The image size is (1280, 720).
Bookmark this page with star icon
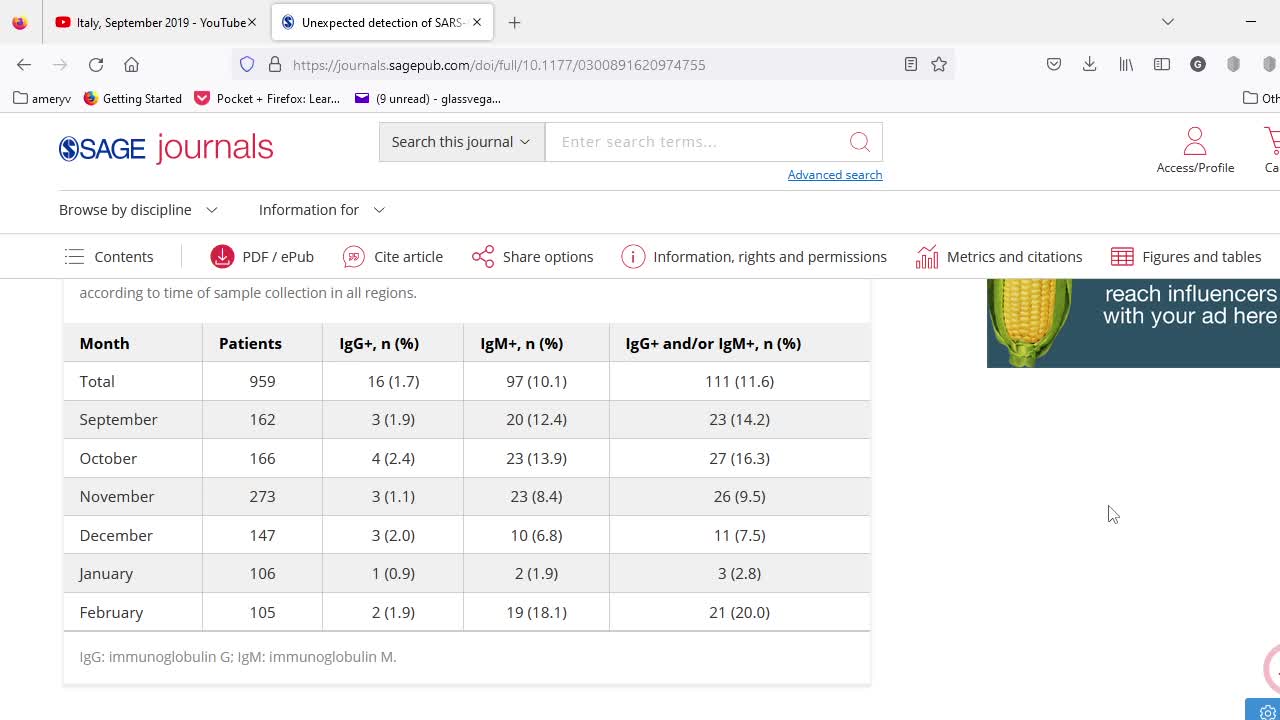[939, 64]
